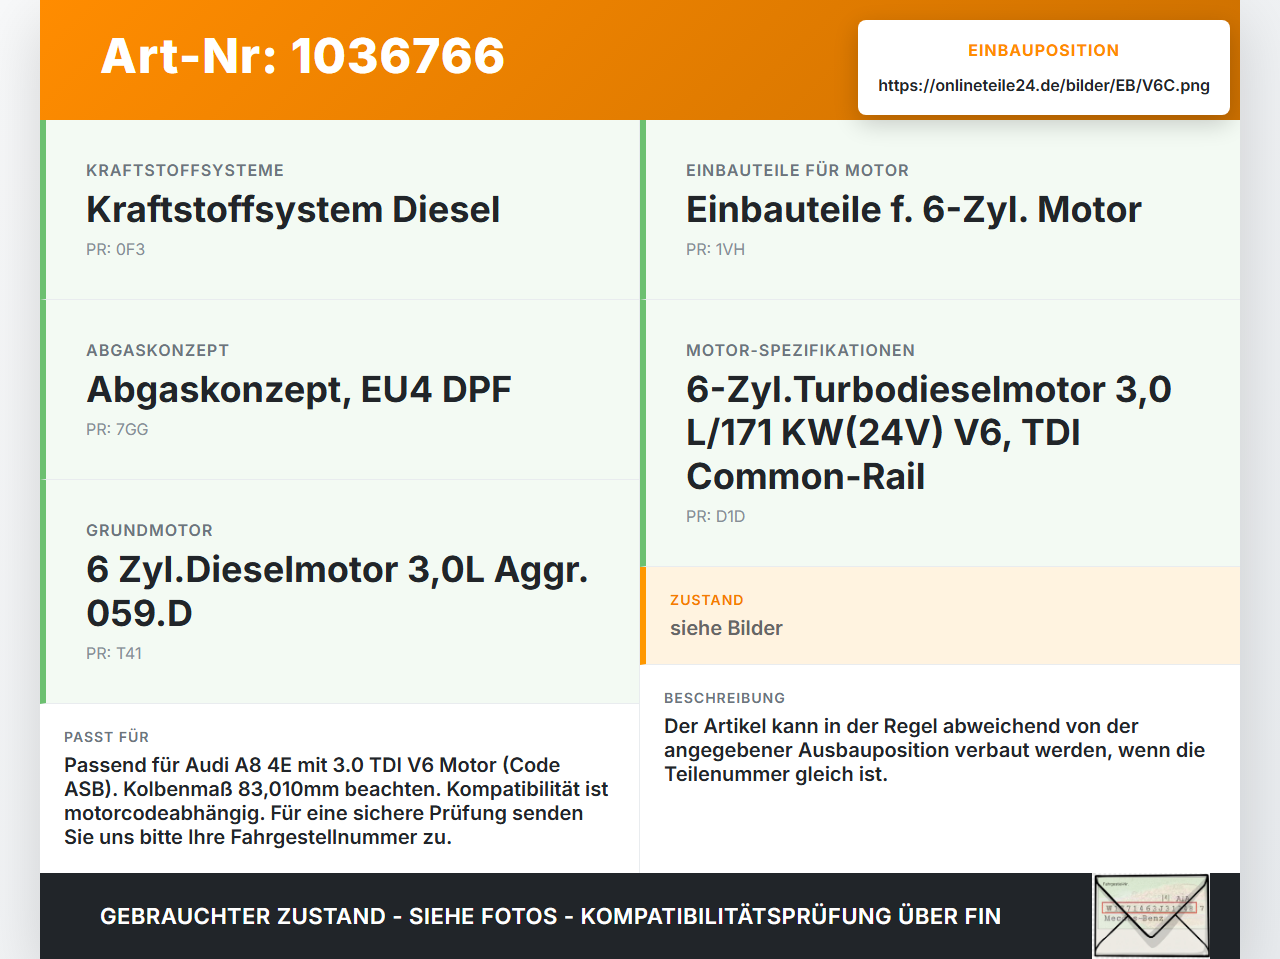The height and width of the screenshot is (959, 1280).
Task: Select the 6-Zyl.Turbodieselmotor 3,0 L/171 KW title
Action: [929, 433]
